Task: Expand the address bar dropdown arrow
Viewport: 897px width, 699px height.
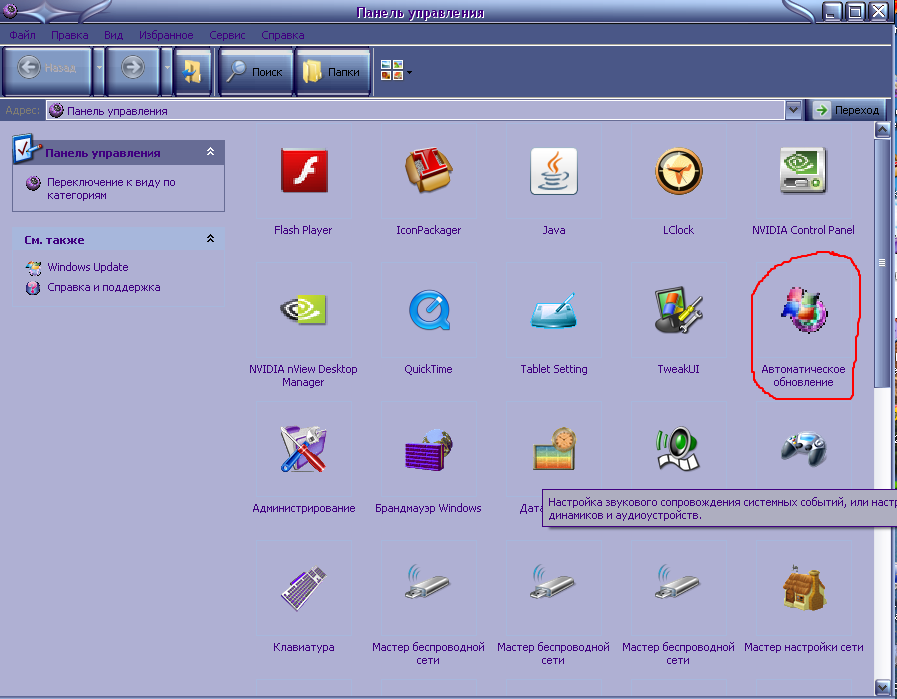Action: click(x=793, y=110)
